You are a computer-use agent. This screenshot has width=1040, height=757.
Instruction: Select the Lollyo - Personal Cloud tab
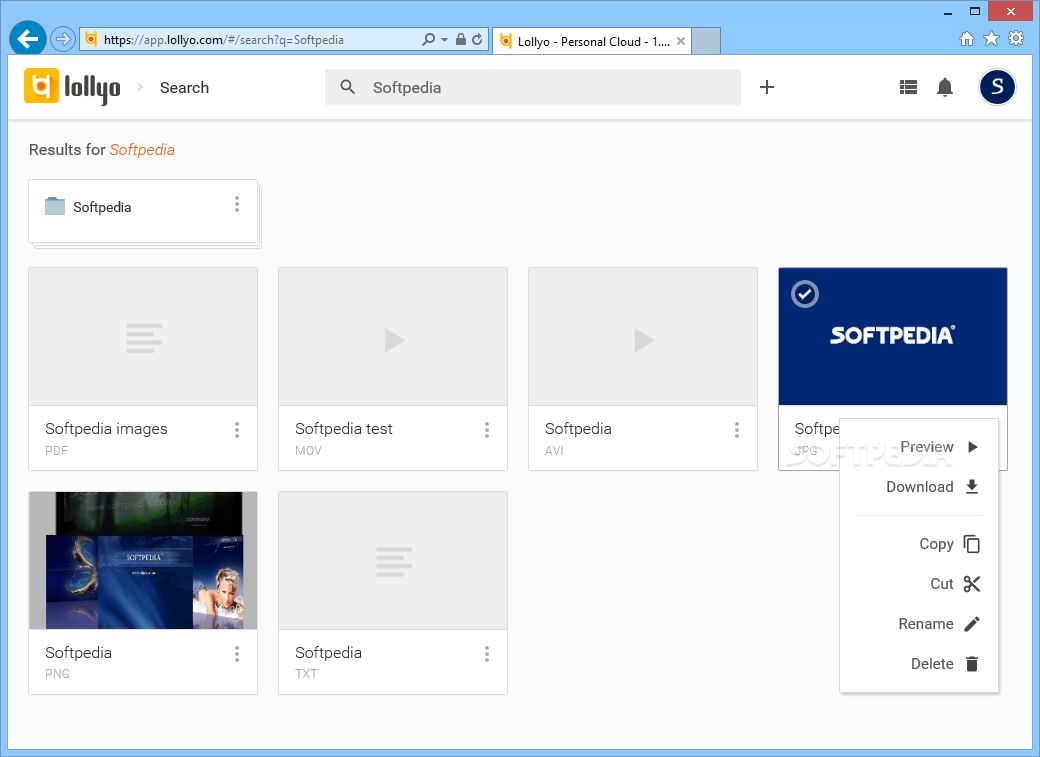click(592, 41)
